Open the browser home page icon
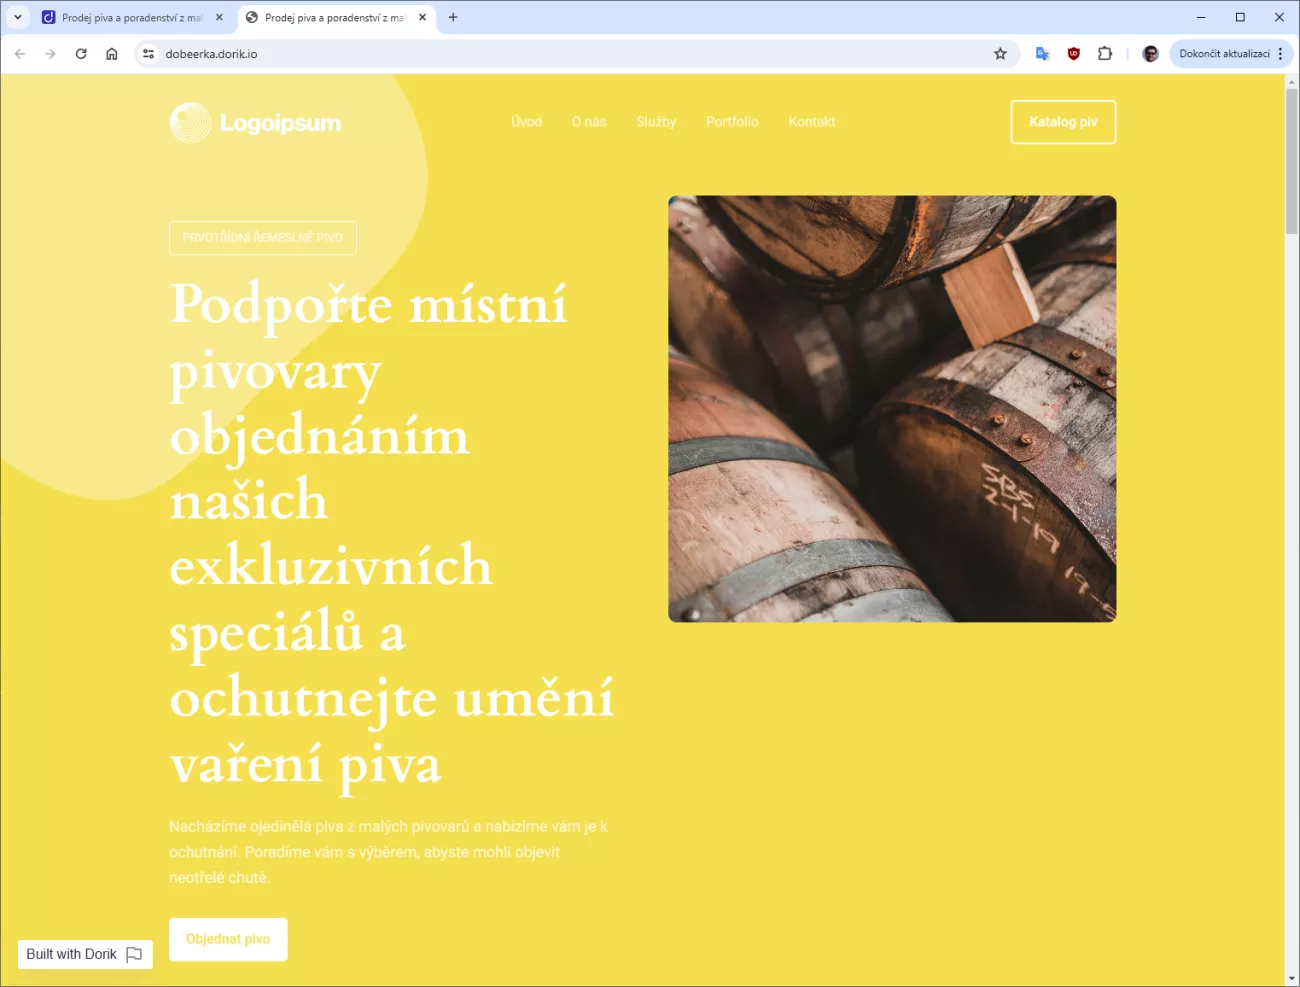1300x987 pixels. tap(112, 54)
